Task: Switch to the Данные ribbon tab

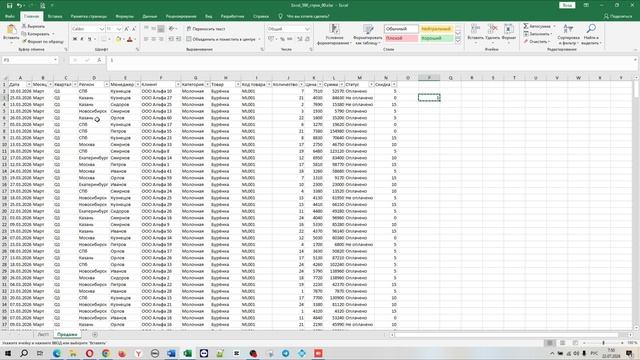Action: click(x=150, y=16)
